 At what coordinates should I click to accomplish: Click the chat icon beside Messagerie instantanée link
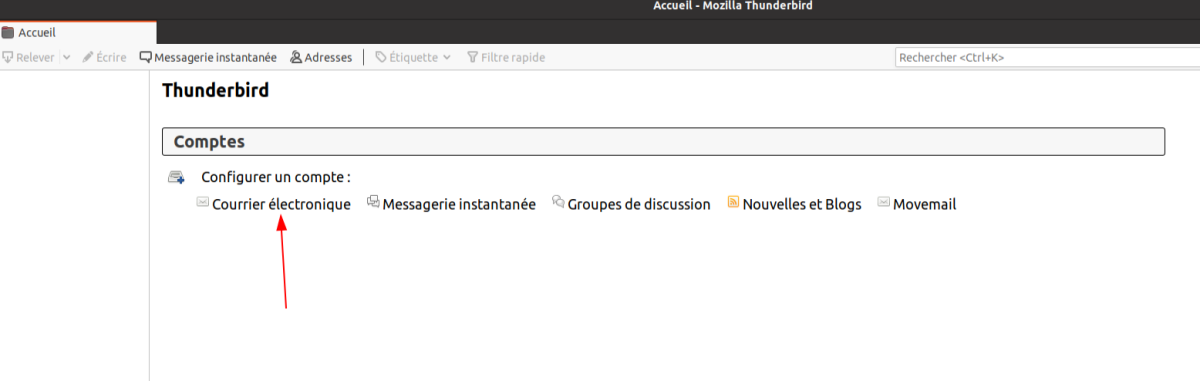pyautogui.click(x=373, y=202)
